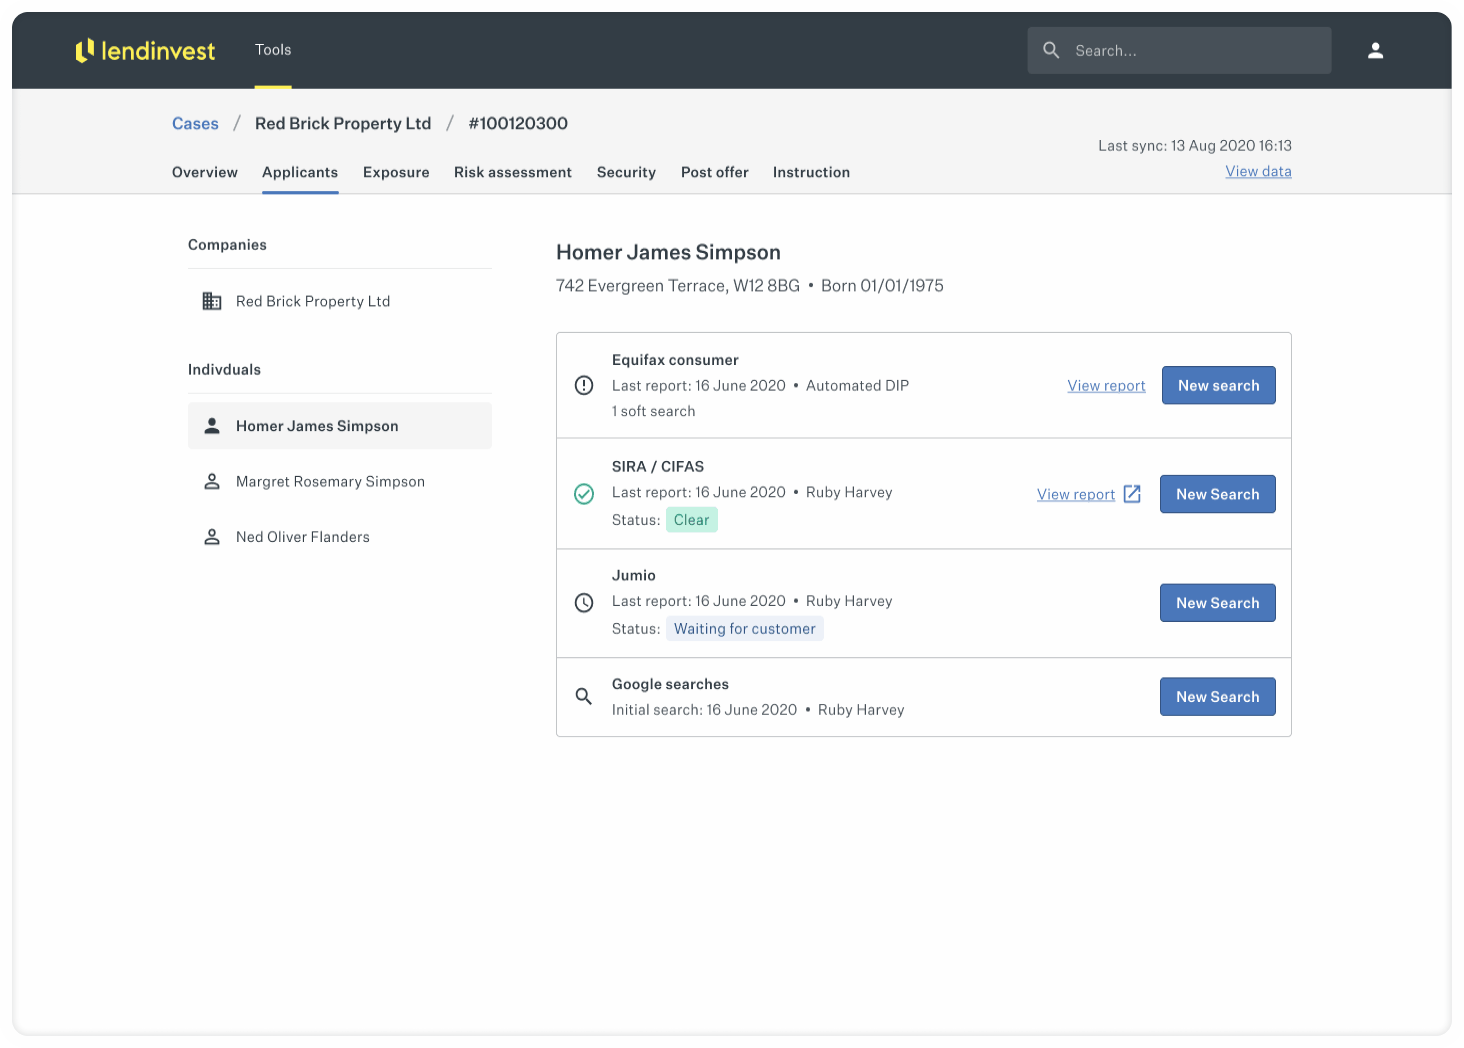Click the external link icon for SIRA report
The image size is (1464, 1048).
coord(1132,494)
